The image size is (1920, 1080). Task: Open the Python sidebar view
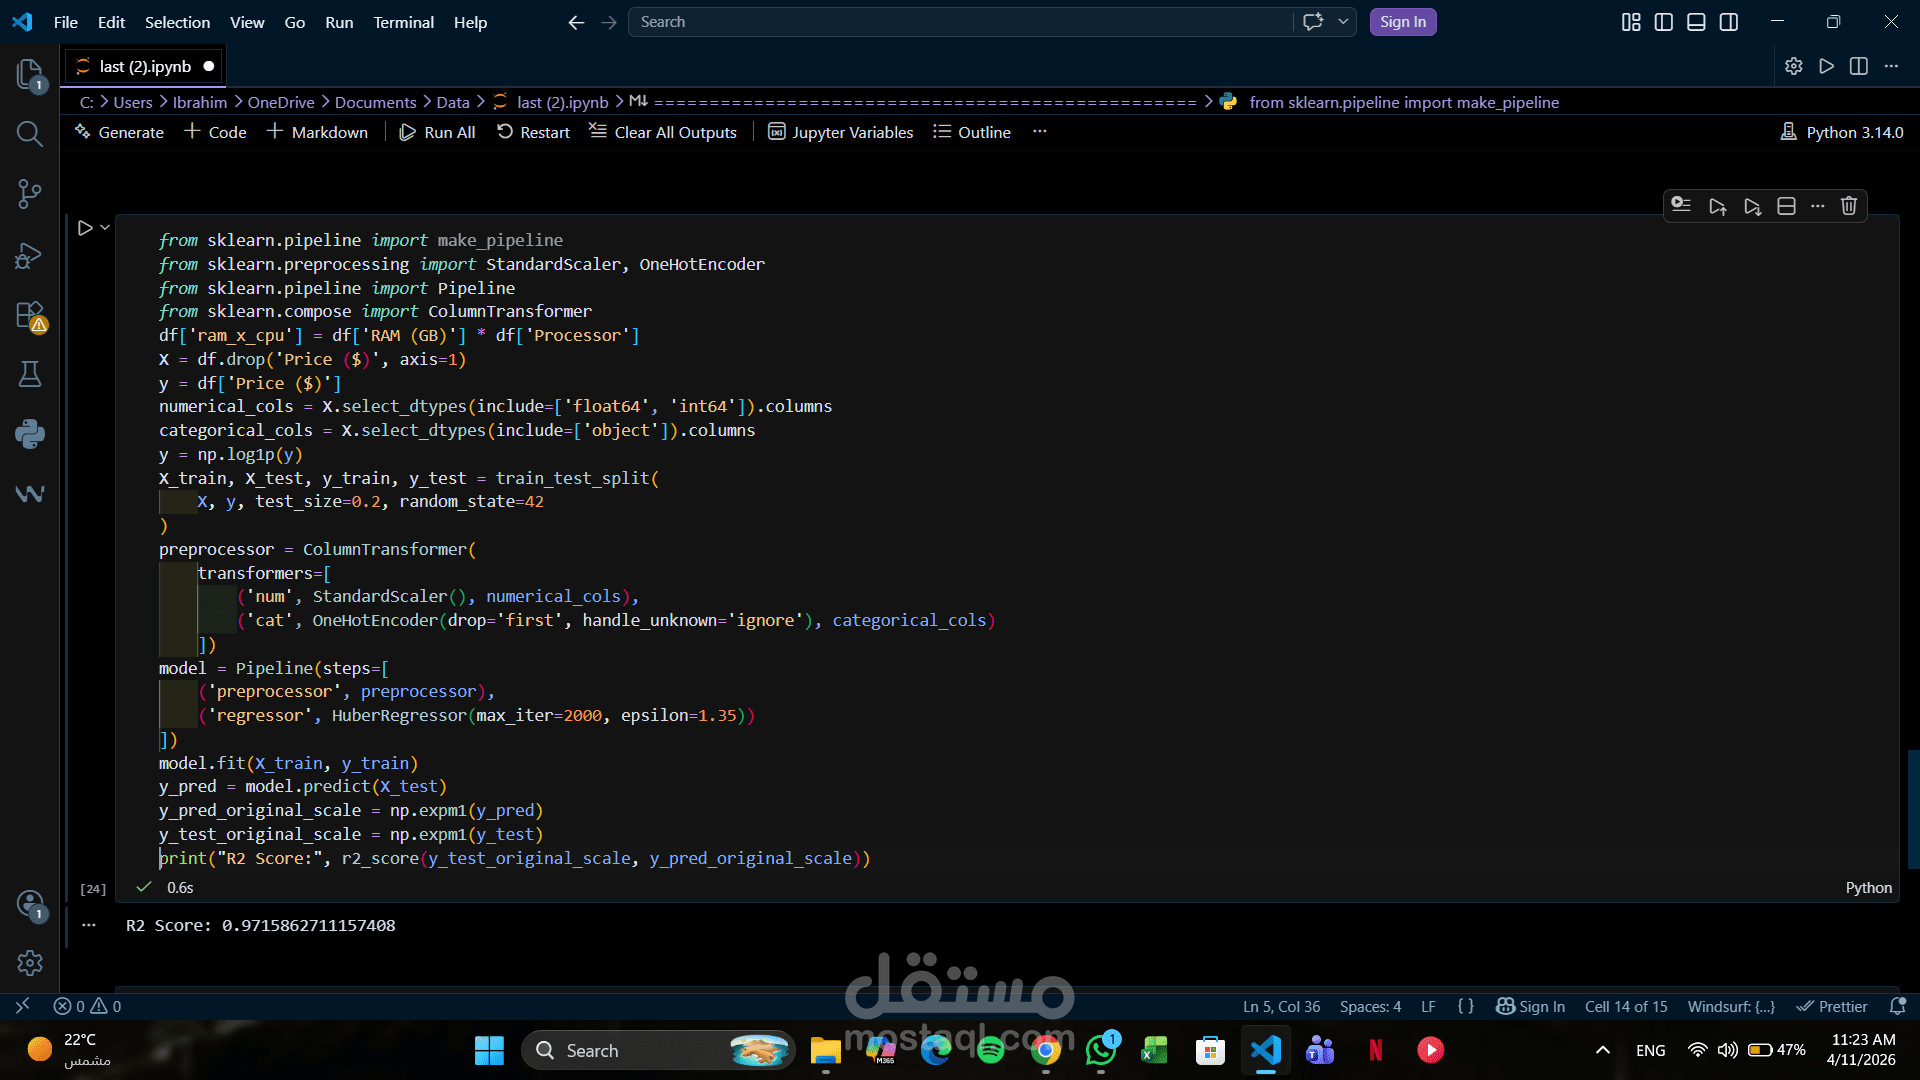tap(29, 434)
